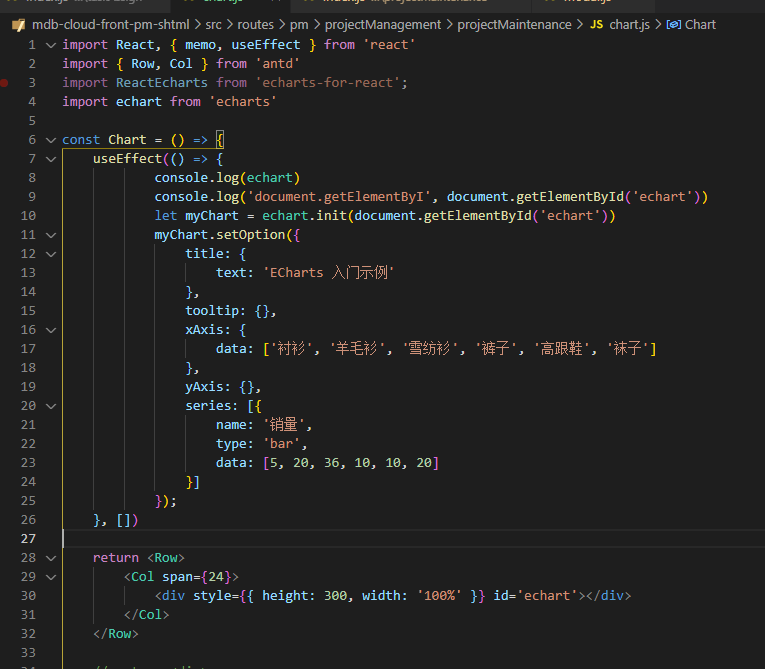Screen dimensions: 765x669
Task: Click myChart.setOption on line 11
Action: point(220,235)
